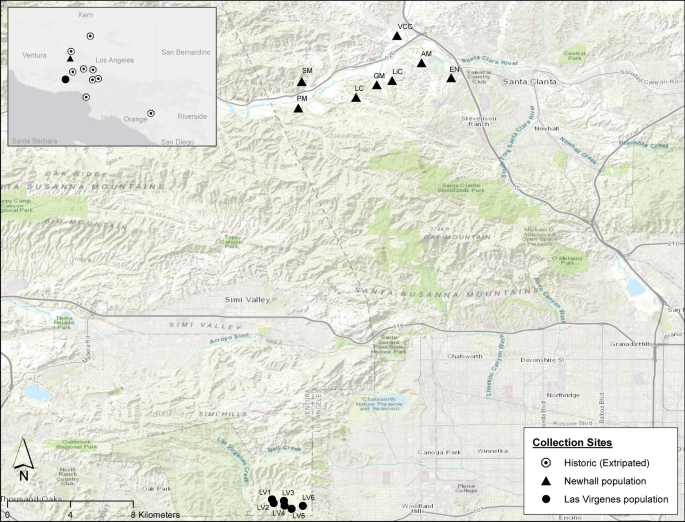Click the north arrow symbol
The image size is (685, 522).
coord(23,459)
